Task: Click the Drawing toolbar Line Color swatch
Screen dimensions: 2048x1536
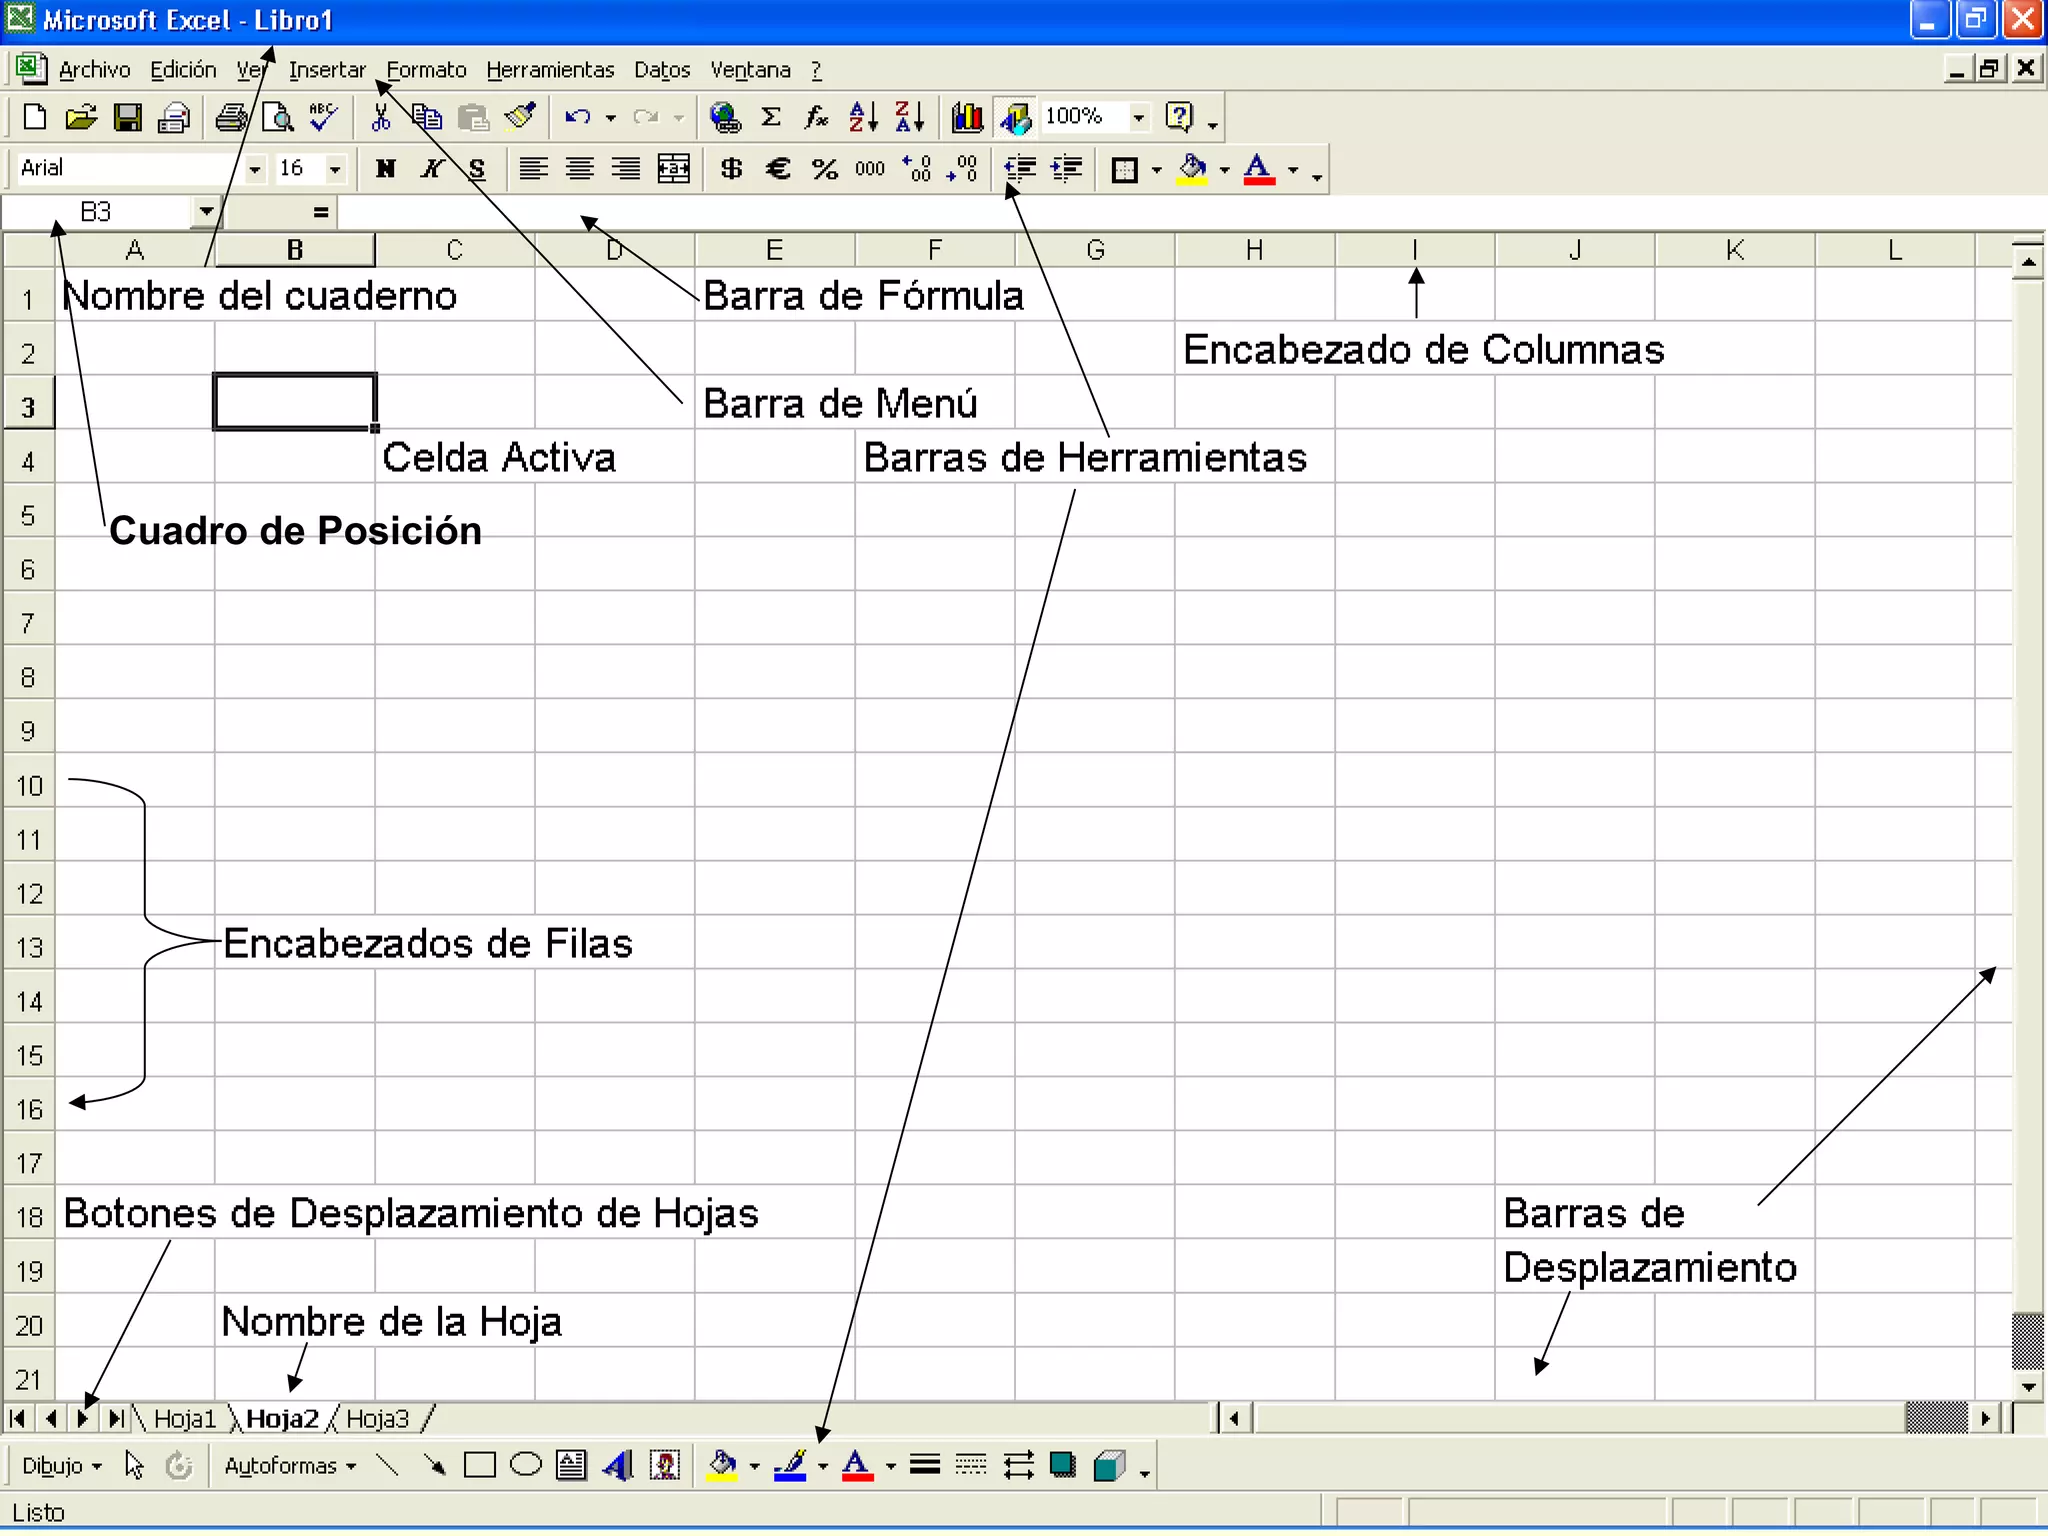Action: pos(790,1466)
